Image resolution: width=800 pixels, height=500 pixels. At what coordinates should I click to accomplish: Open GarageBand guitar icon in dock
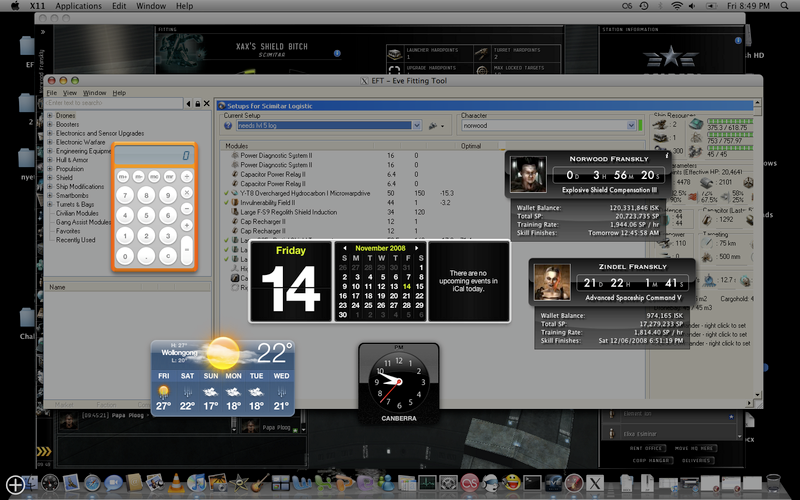tap(260, 482)
